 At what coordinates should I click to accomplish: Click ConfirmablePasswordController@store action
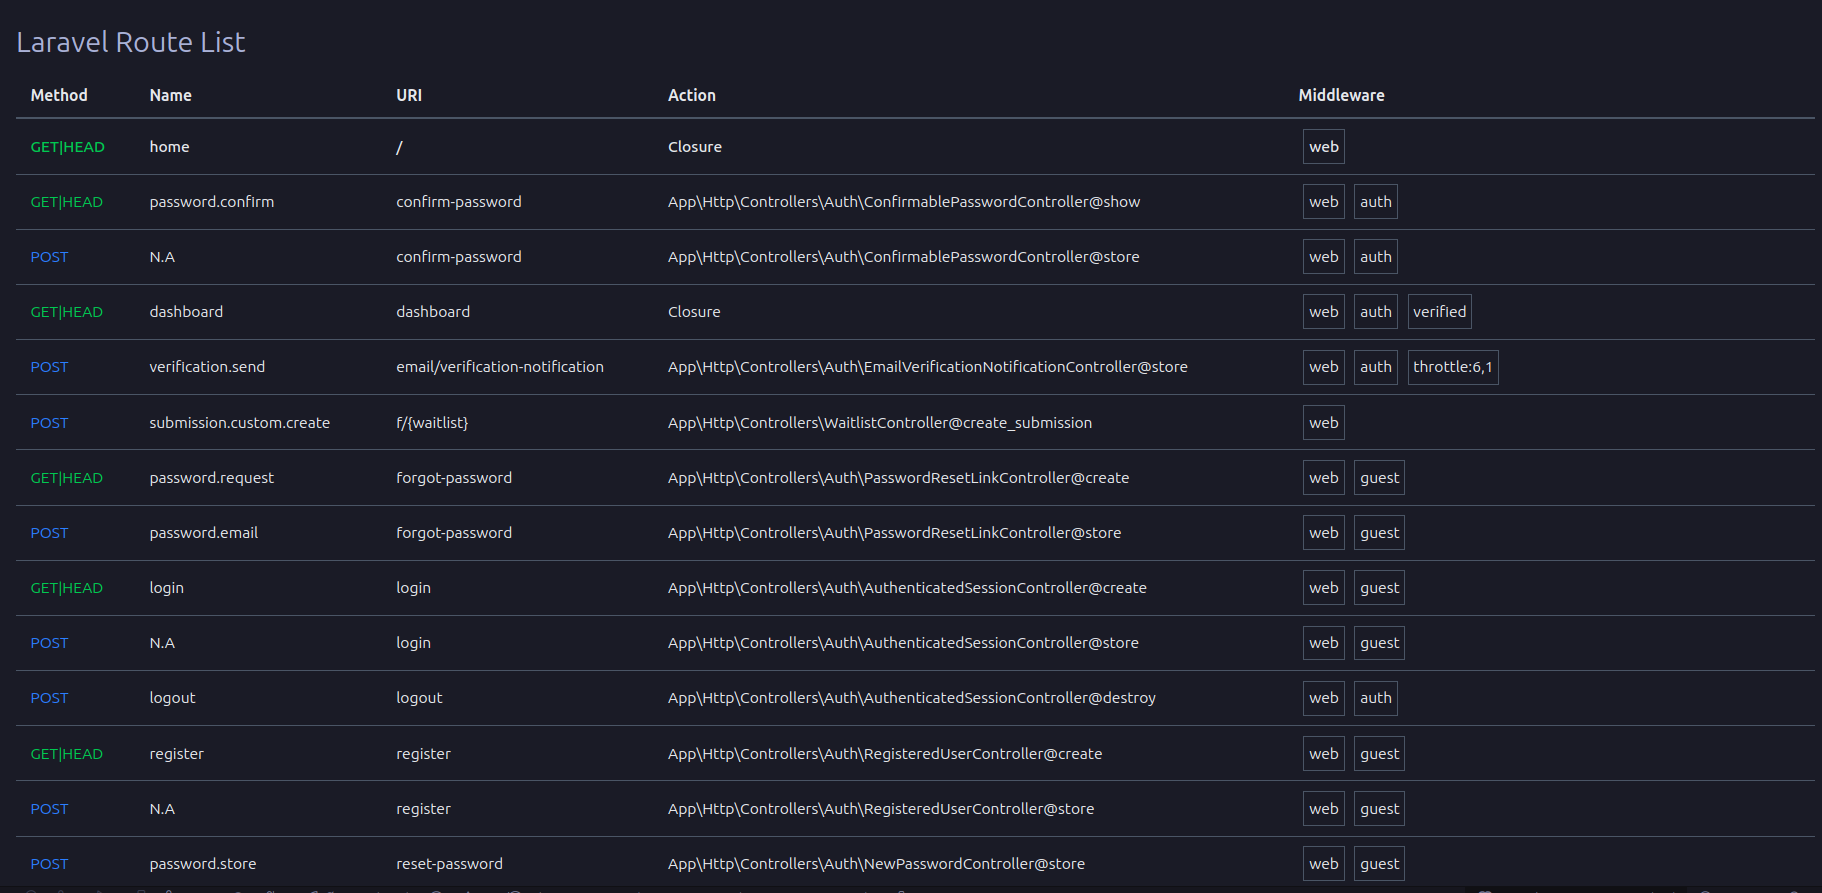[x=904, y=257]
